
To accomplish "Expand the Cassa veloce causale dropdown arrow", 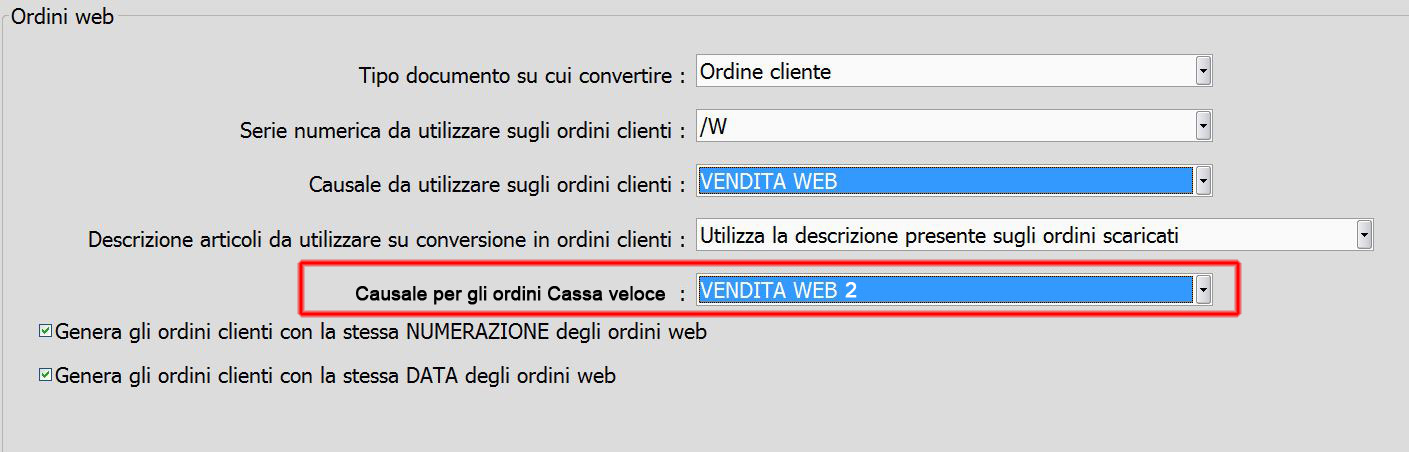I will (x=1203, y=290).
